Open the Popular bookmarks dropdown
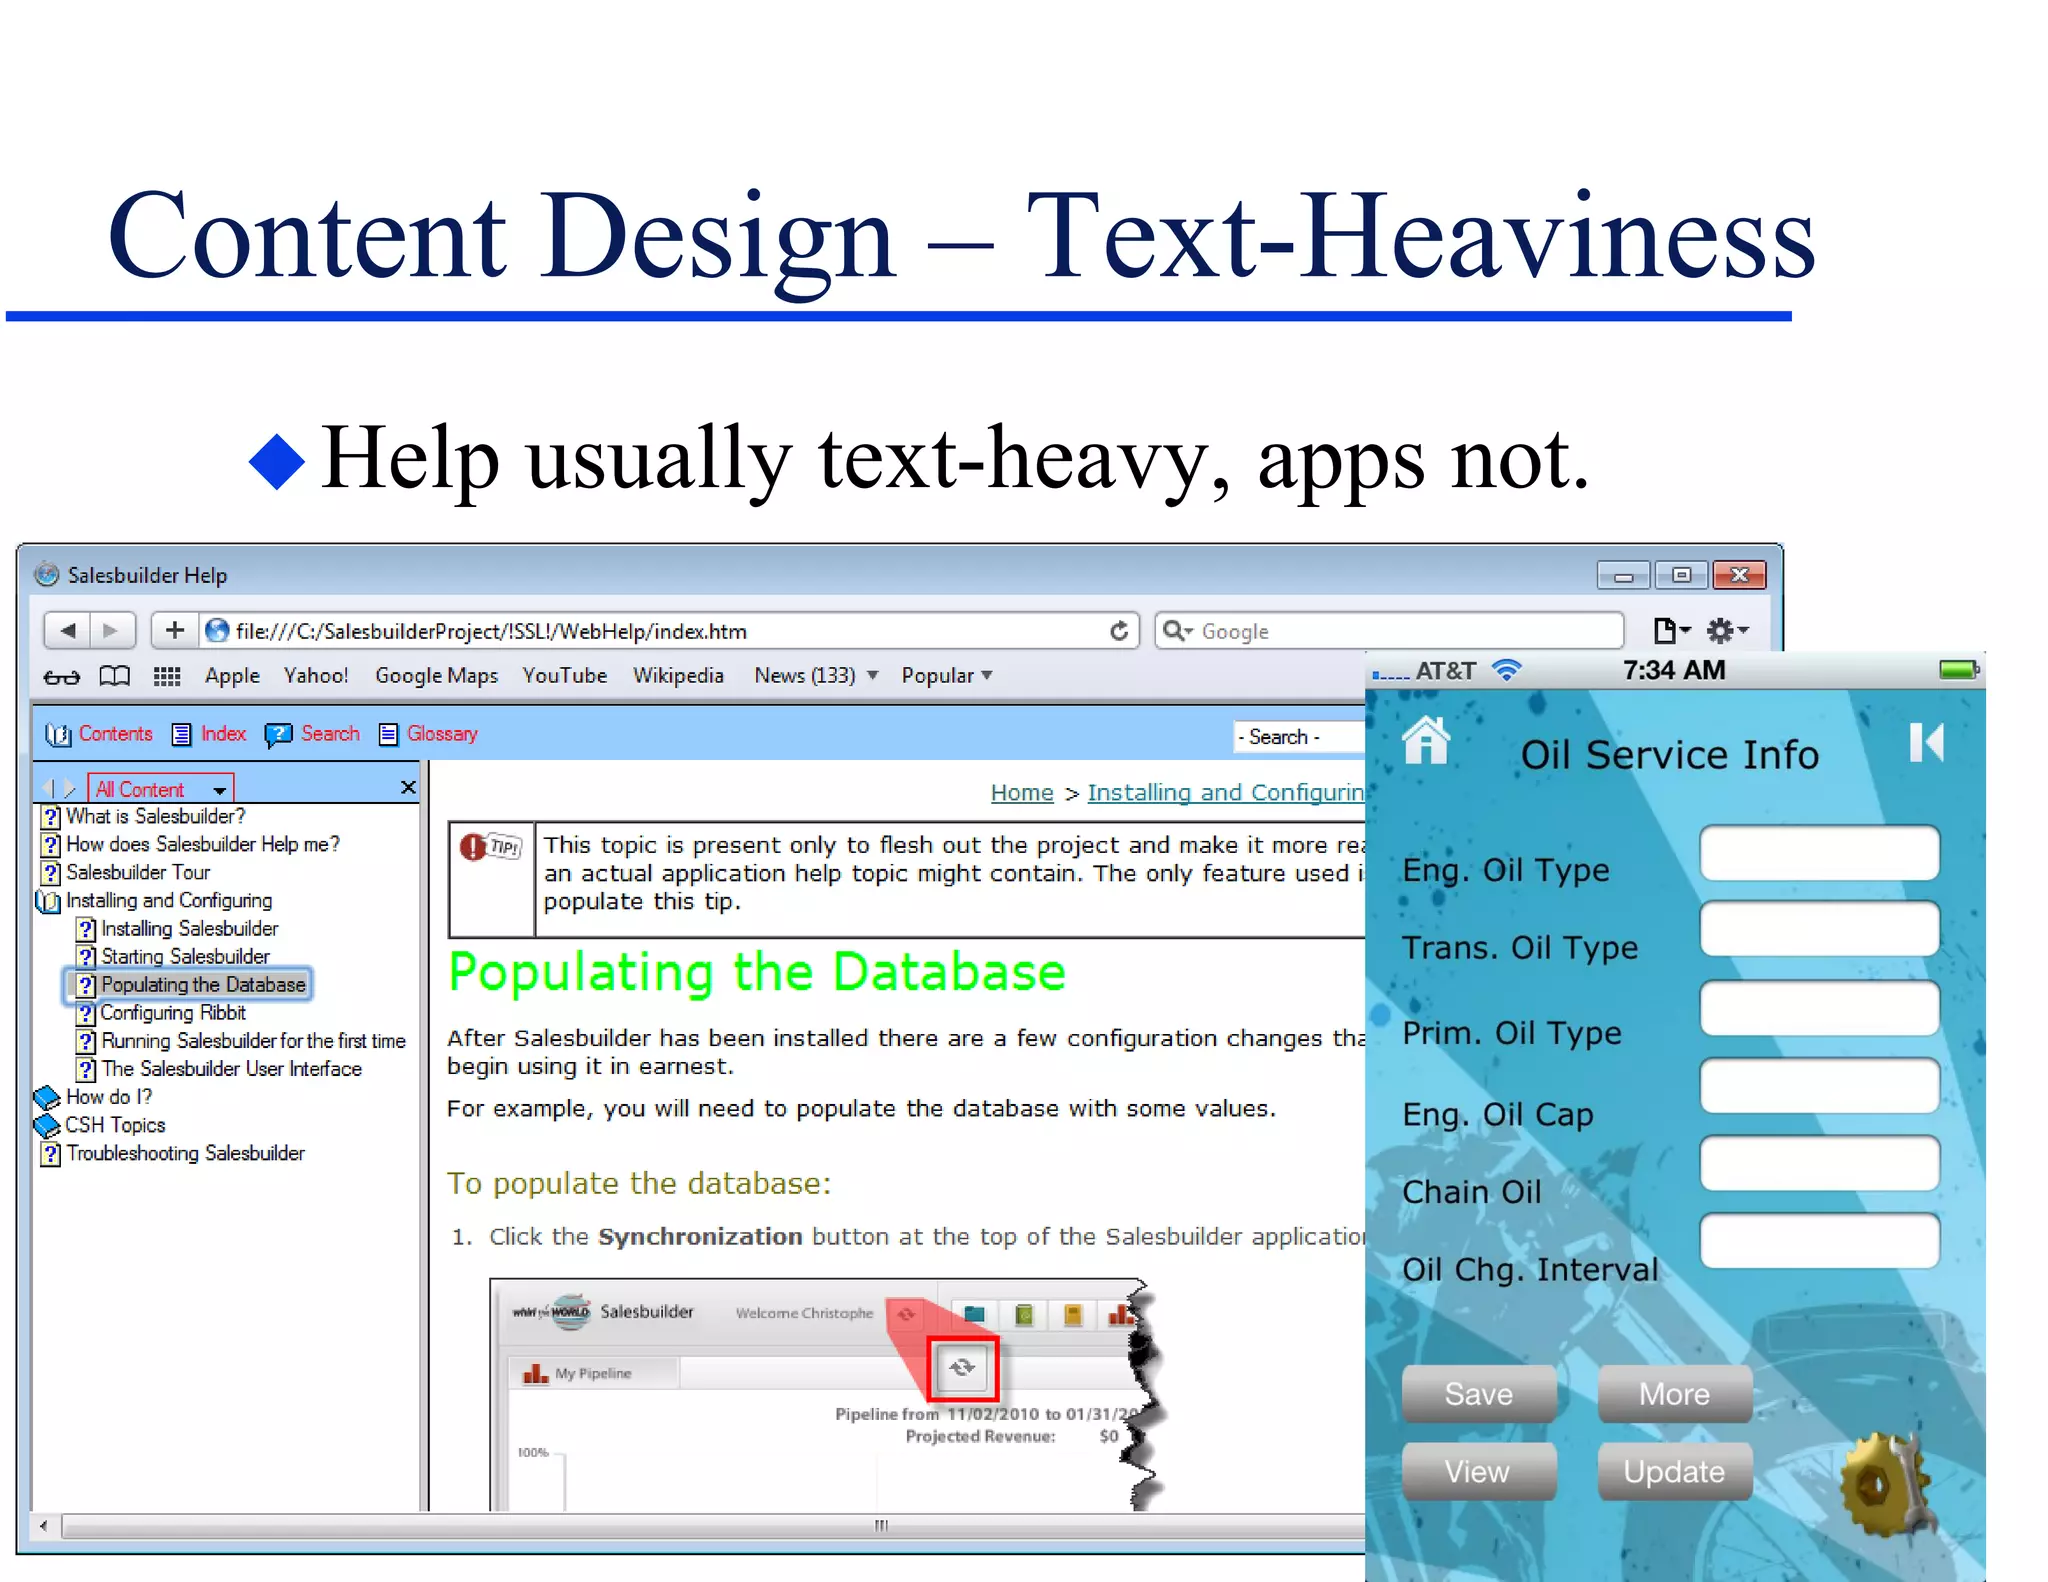 coord(946,676)
